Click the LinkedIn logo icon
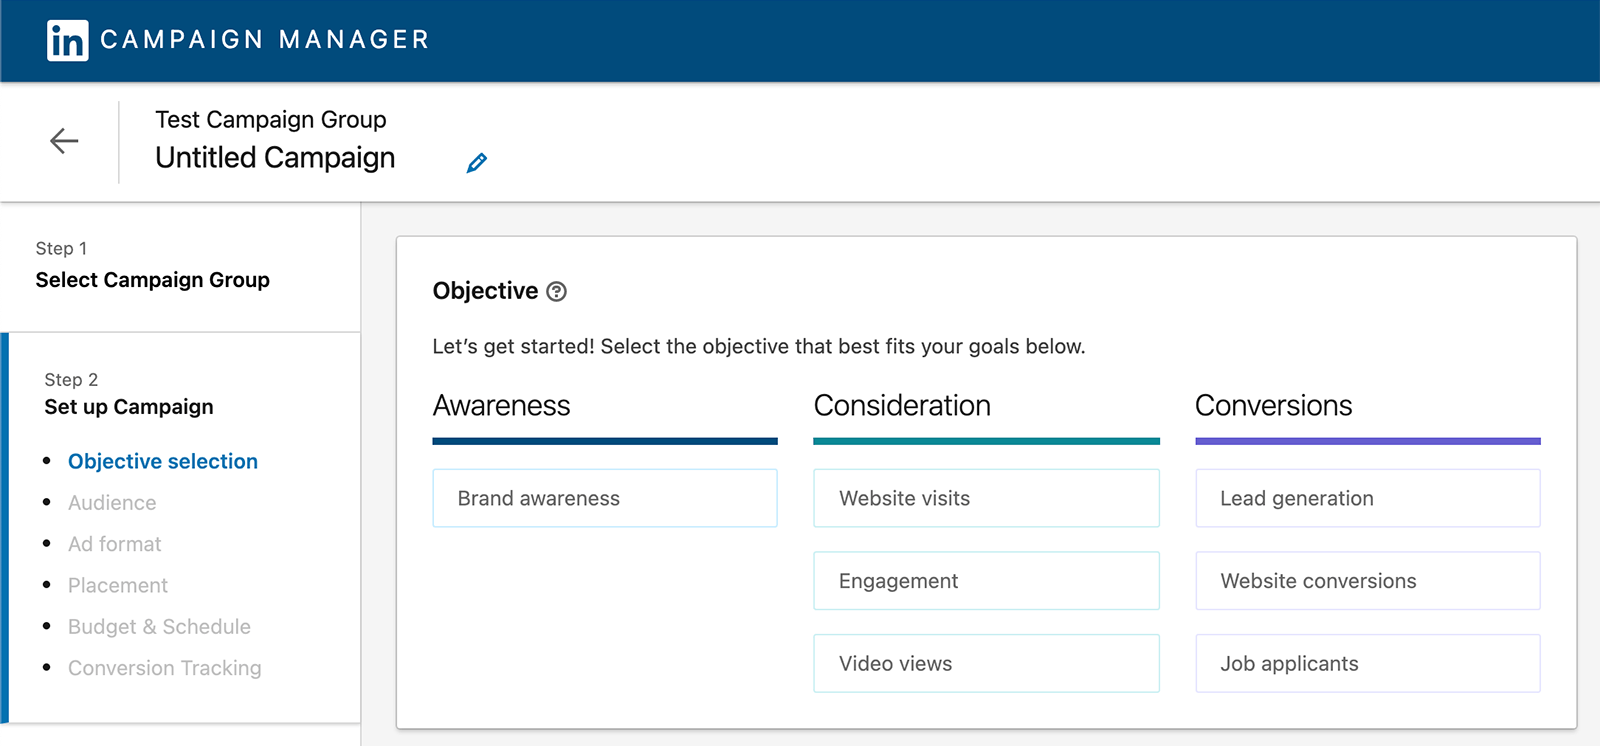 68,40
